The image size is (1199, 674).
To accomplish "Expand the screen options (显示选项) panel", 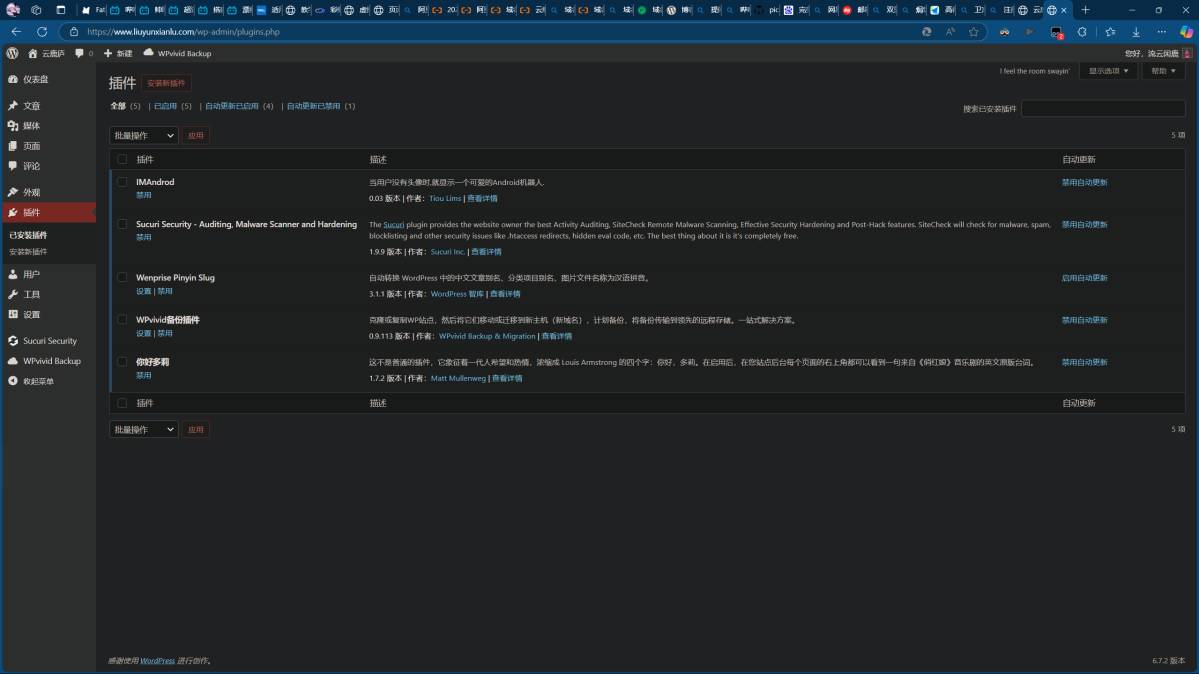I will coord(1108,72).
